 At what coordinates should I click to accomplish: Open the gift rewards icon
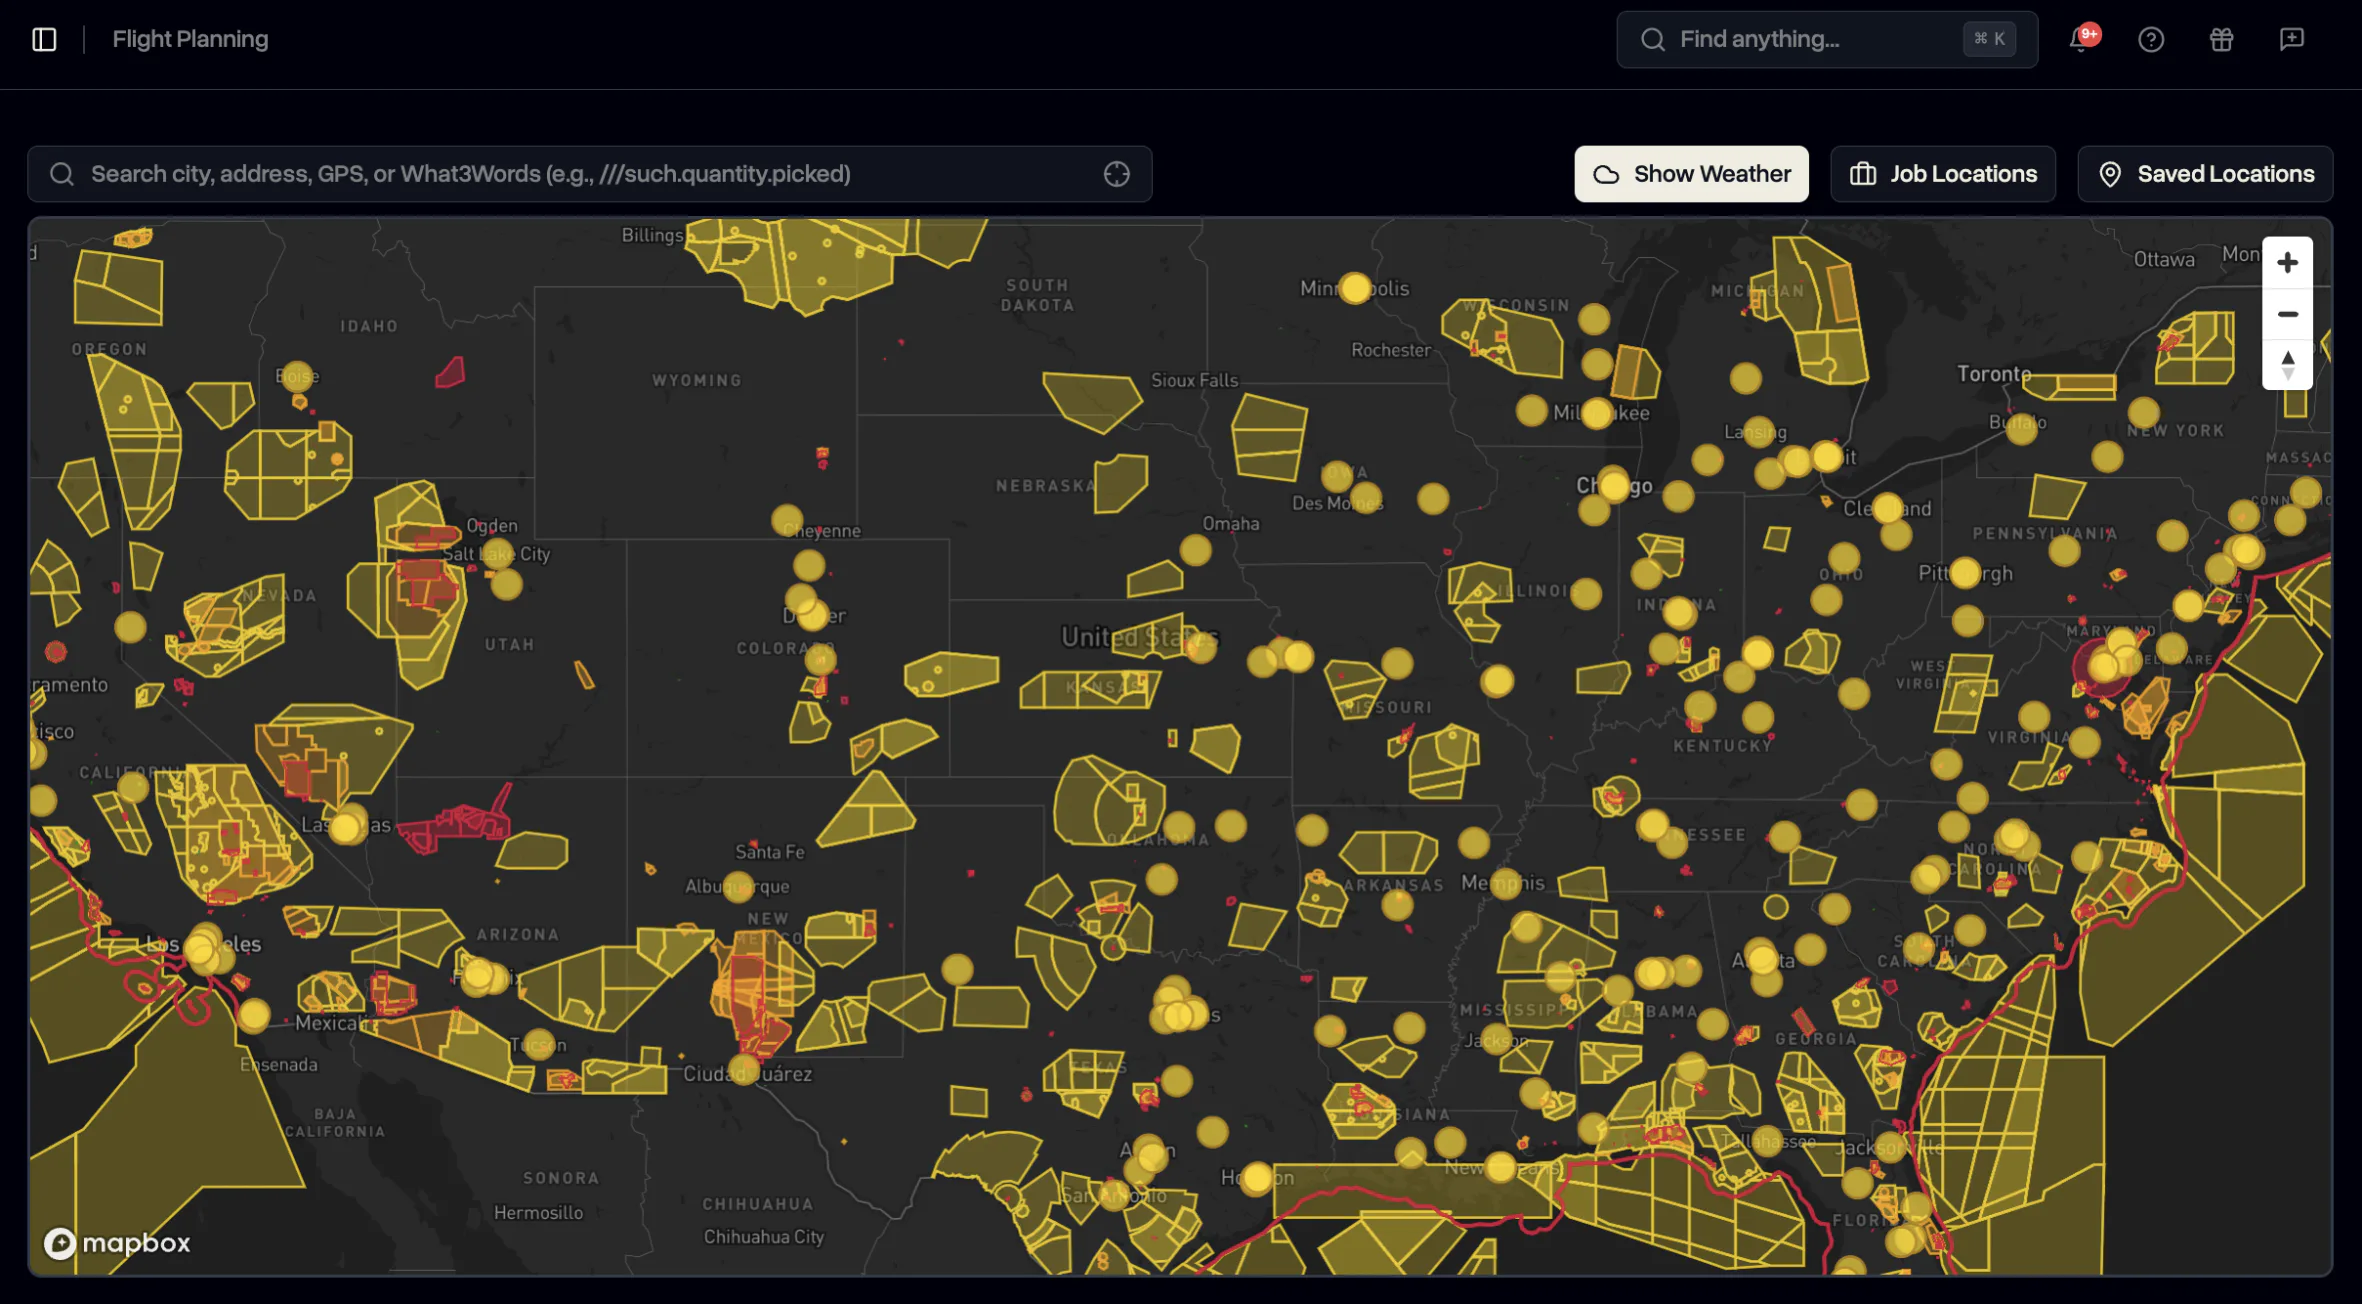[x=2221, y=39]
